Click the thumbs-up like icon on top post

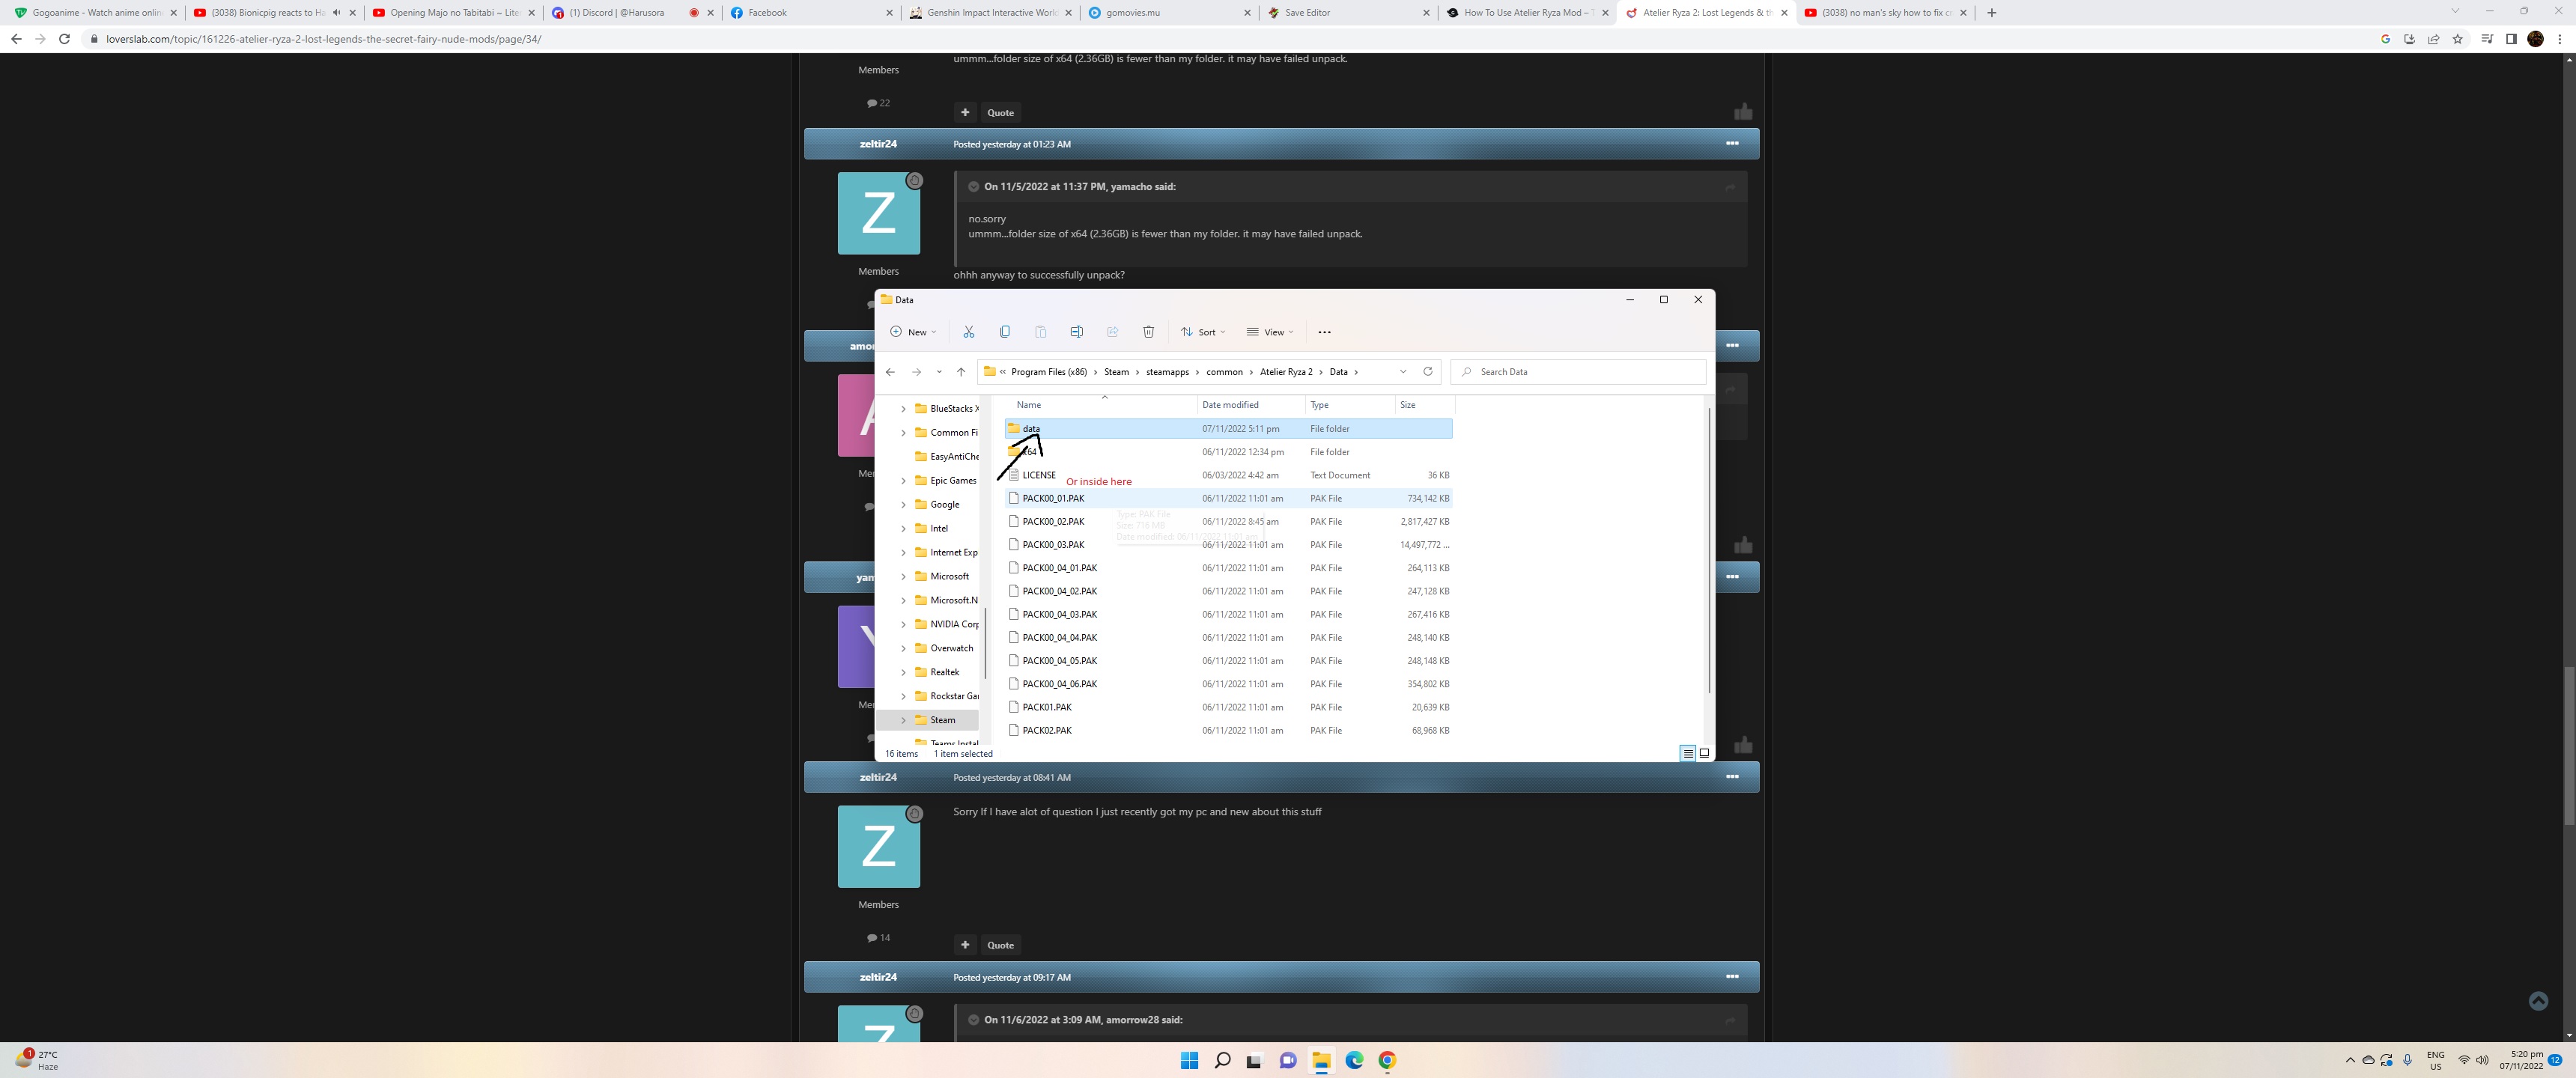pyautogui.click(x=1743, y=112)
